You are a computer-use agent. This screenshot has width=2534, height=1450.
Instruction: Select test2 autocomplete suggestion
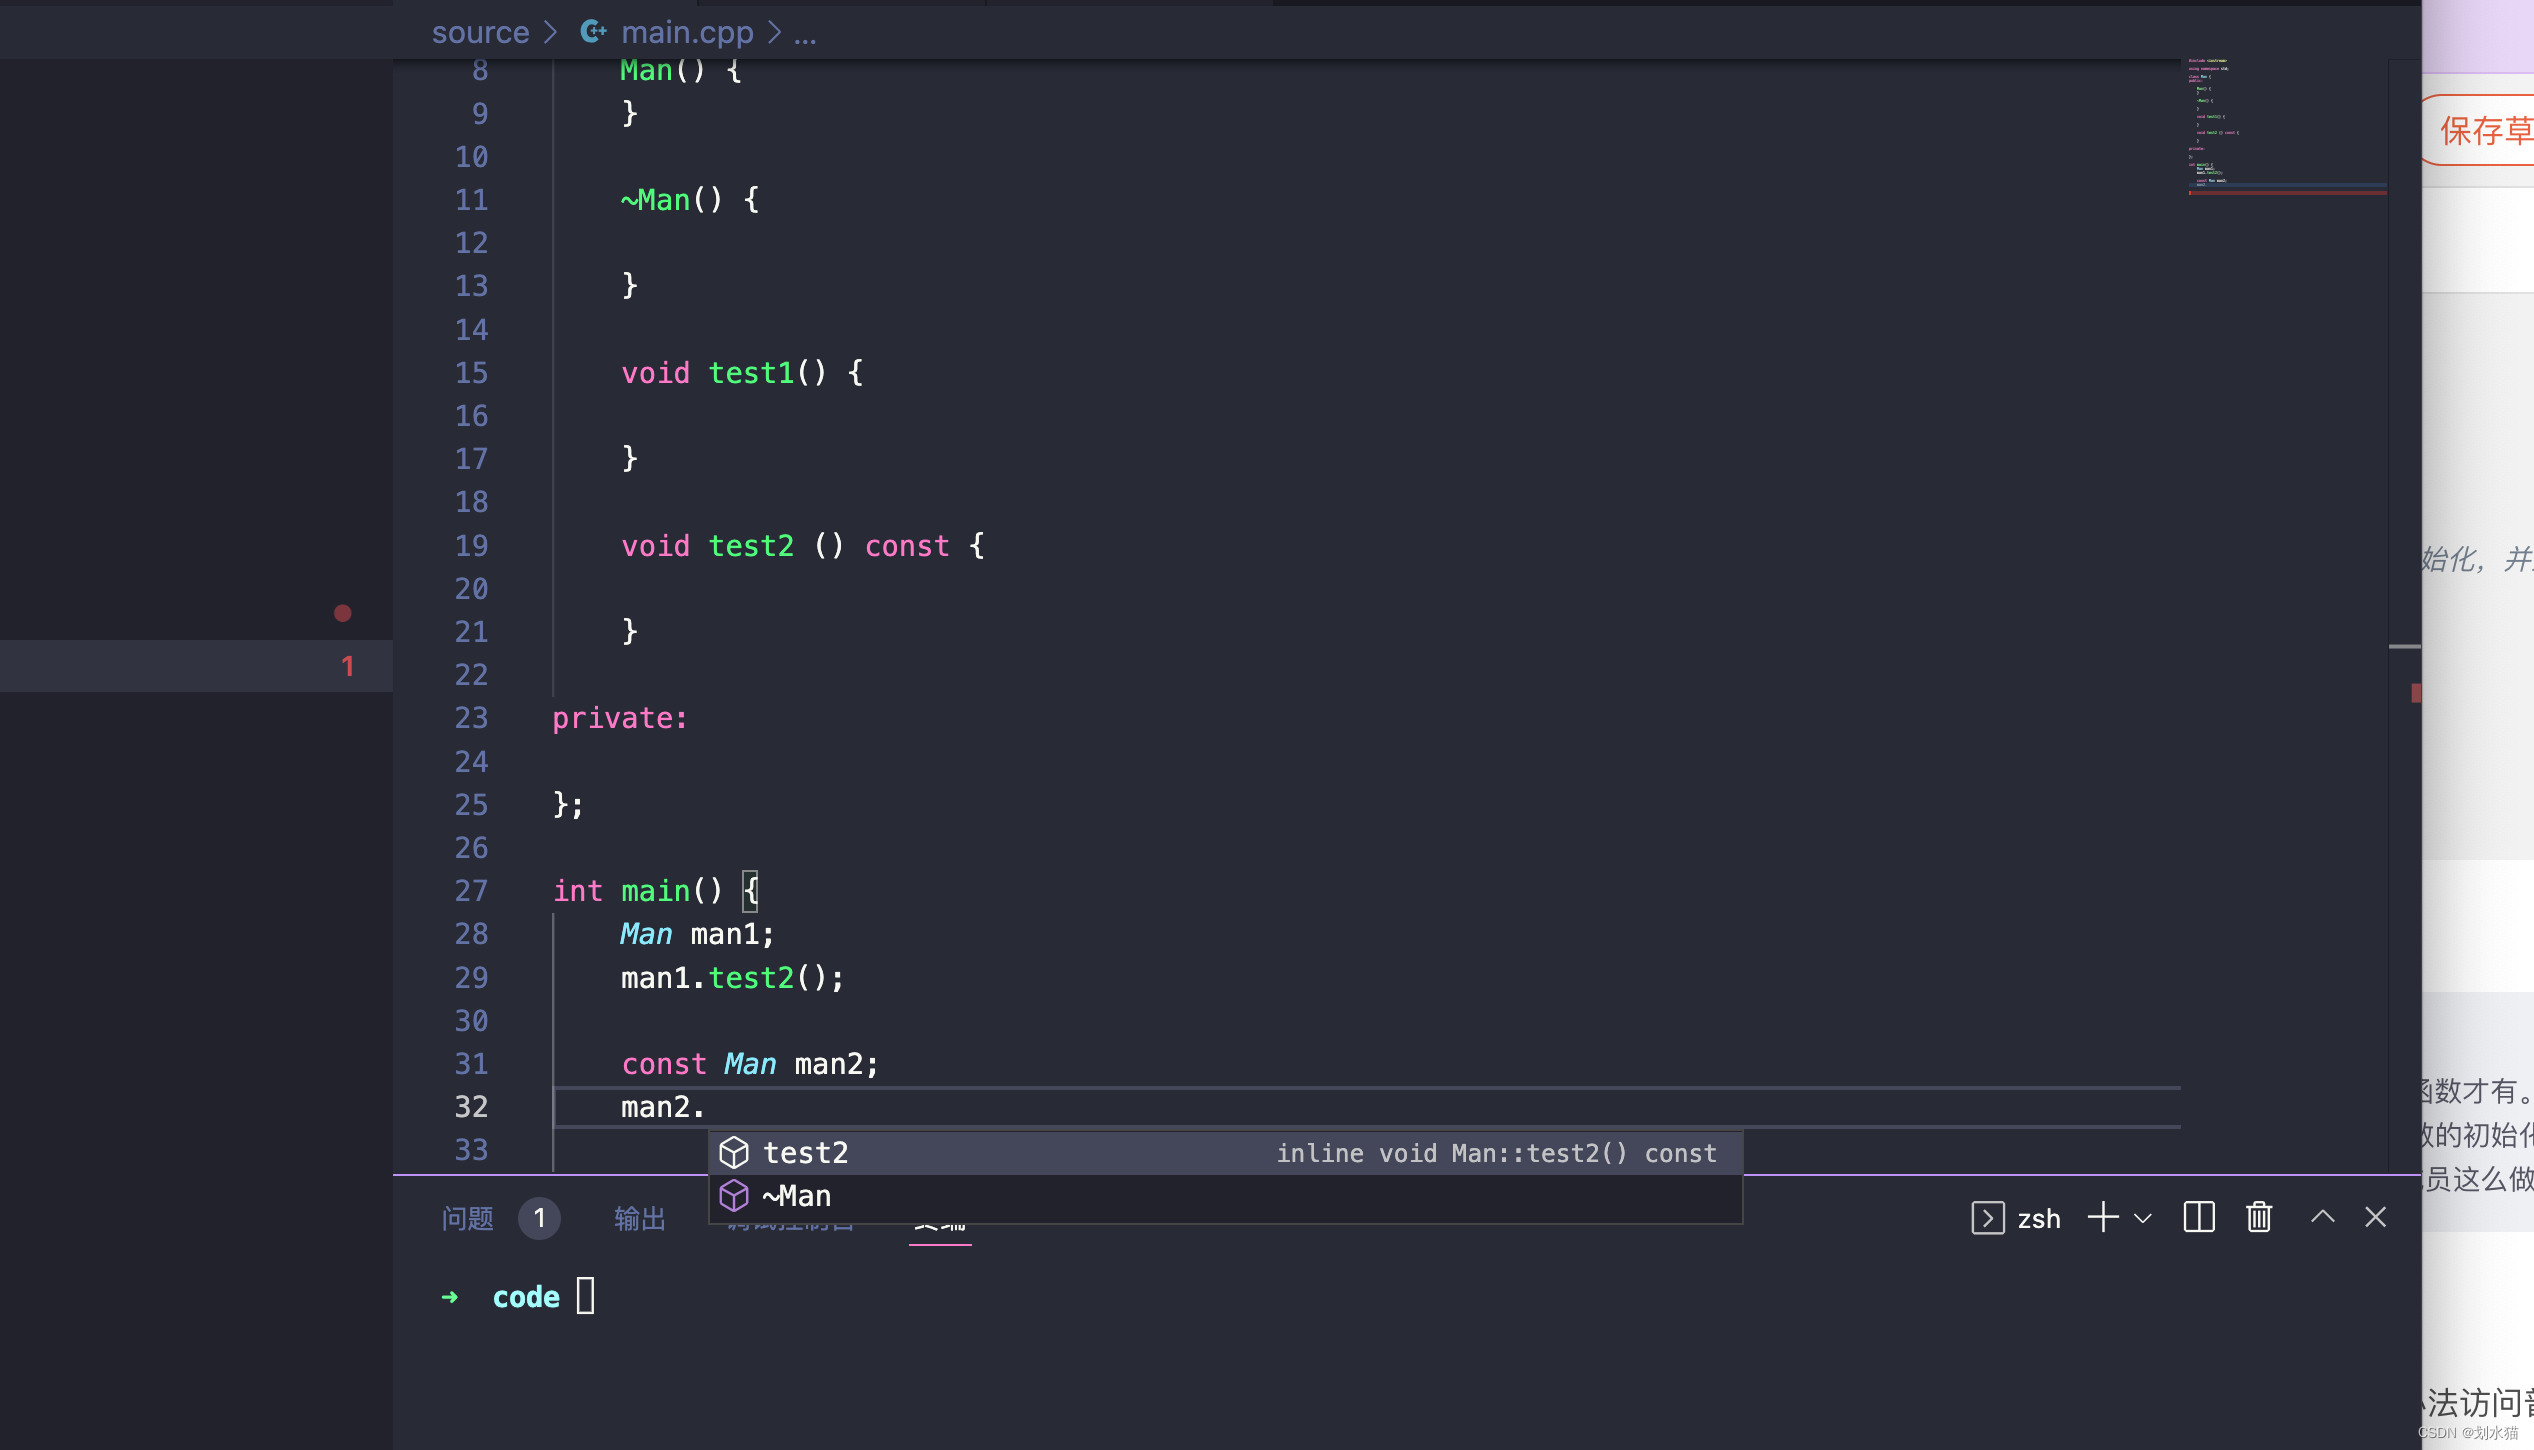pyautogui.click(x=1226, y=1153)
